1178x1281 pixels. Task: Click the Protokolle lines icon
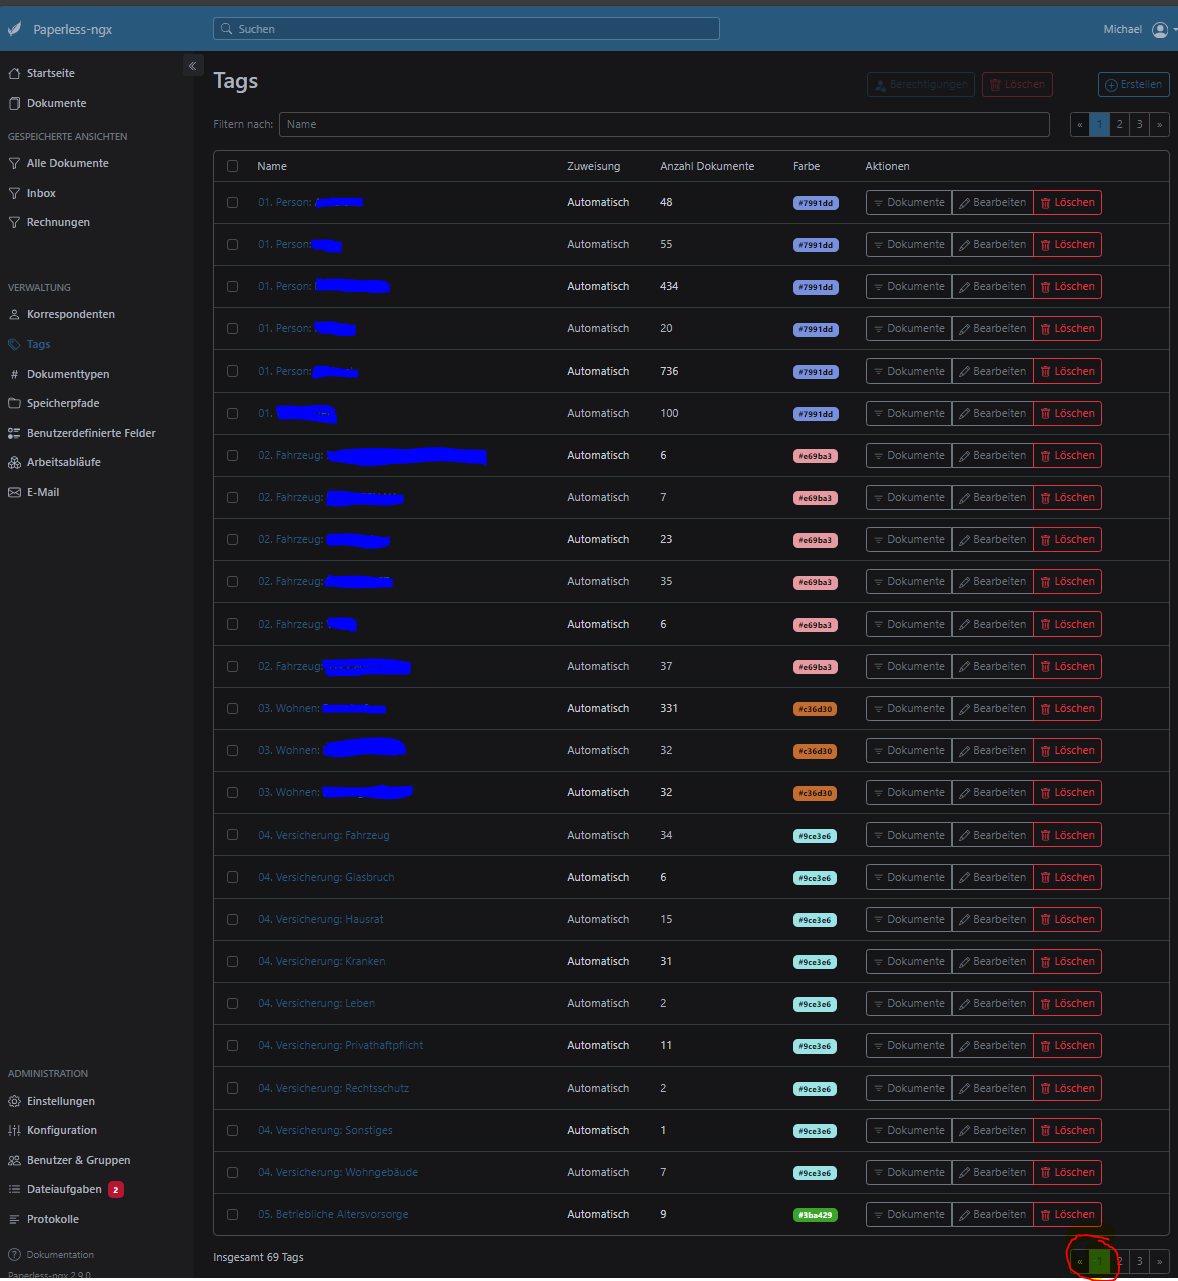click(x=14, y=1219)
